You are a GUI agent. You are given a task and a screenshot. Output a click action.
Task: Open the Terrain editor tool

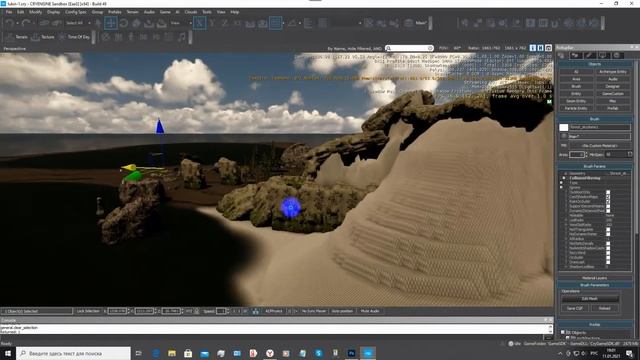pyautogui.click(x=17, y=37)
